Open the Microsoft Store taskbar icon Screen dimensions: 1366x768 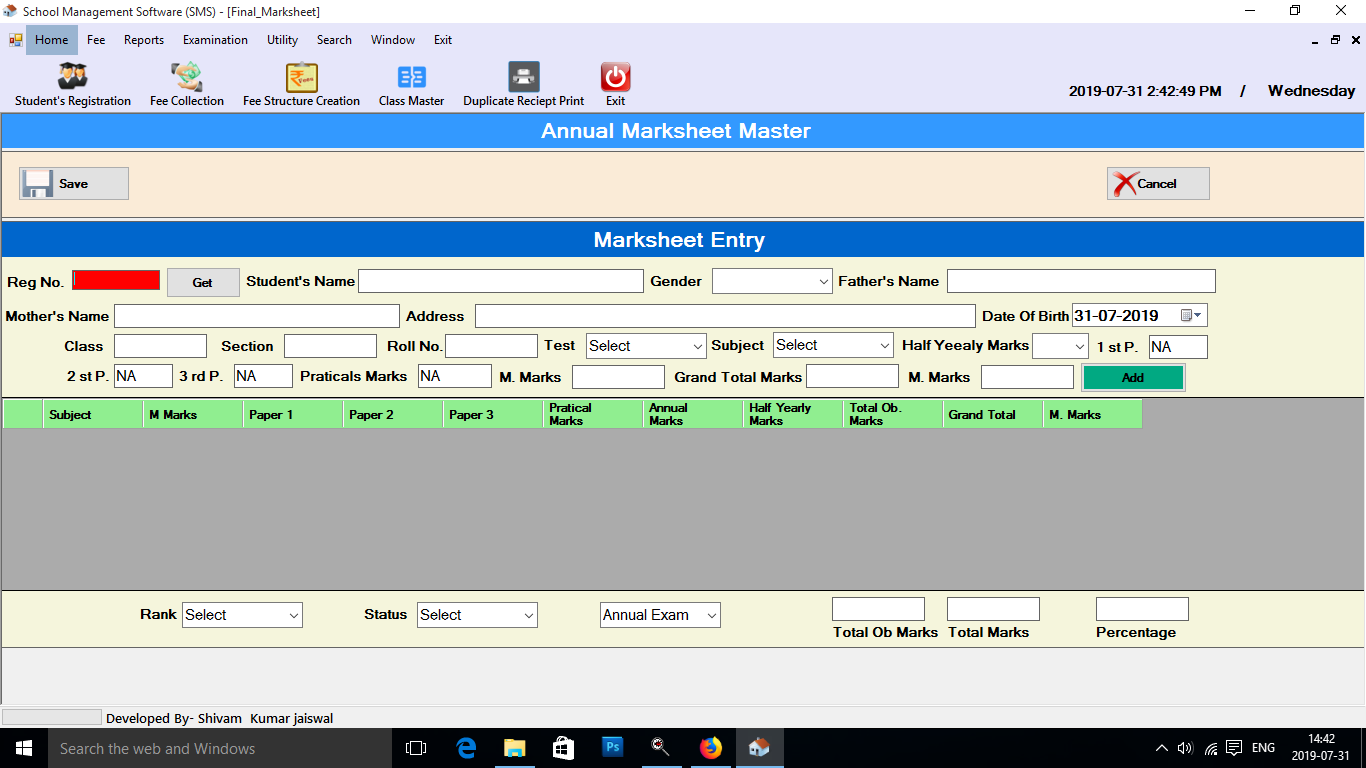[563, 748]
